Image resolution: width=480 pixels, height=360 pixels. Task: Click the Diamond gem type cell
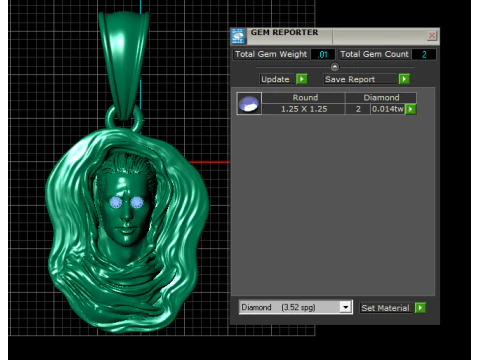[381, 98]
